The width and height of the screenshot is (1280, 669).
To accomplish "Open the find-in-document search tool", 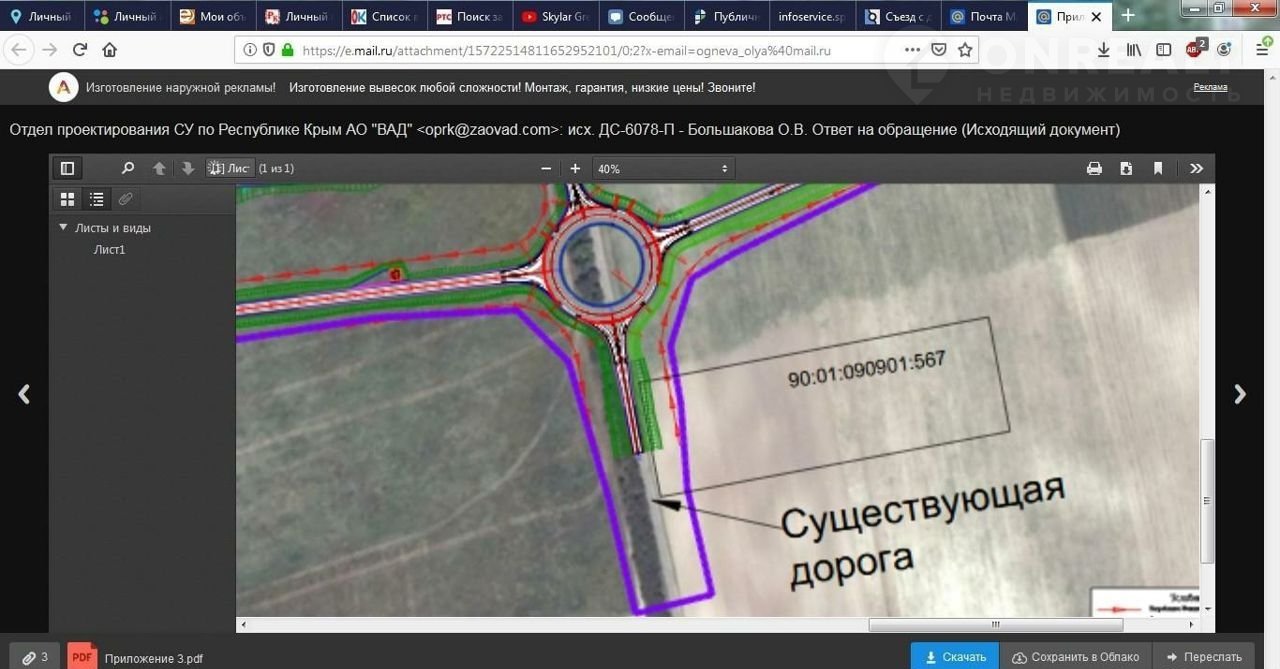I will pyautogui.click(x=128, y=169).
